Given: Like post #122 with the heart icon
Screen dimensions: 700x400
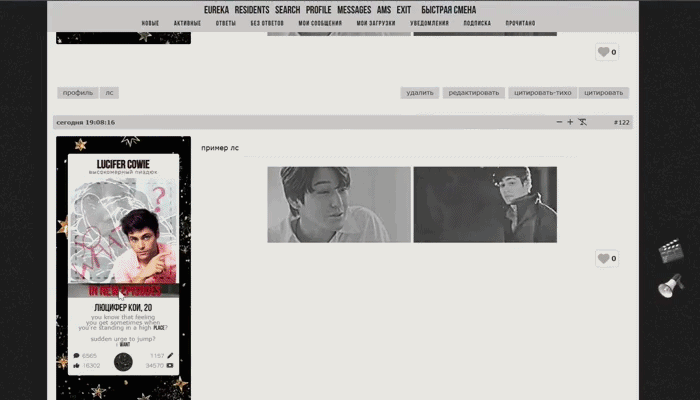Looking at the screenshot, I should 604,258.
